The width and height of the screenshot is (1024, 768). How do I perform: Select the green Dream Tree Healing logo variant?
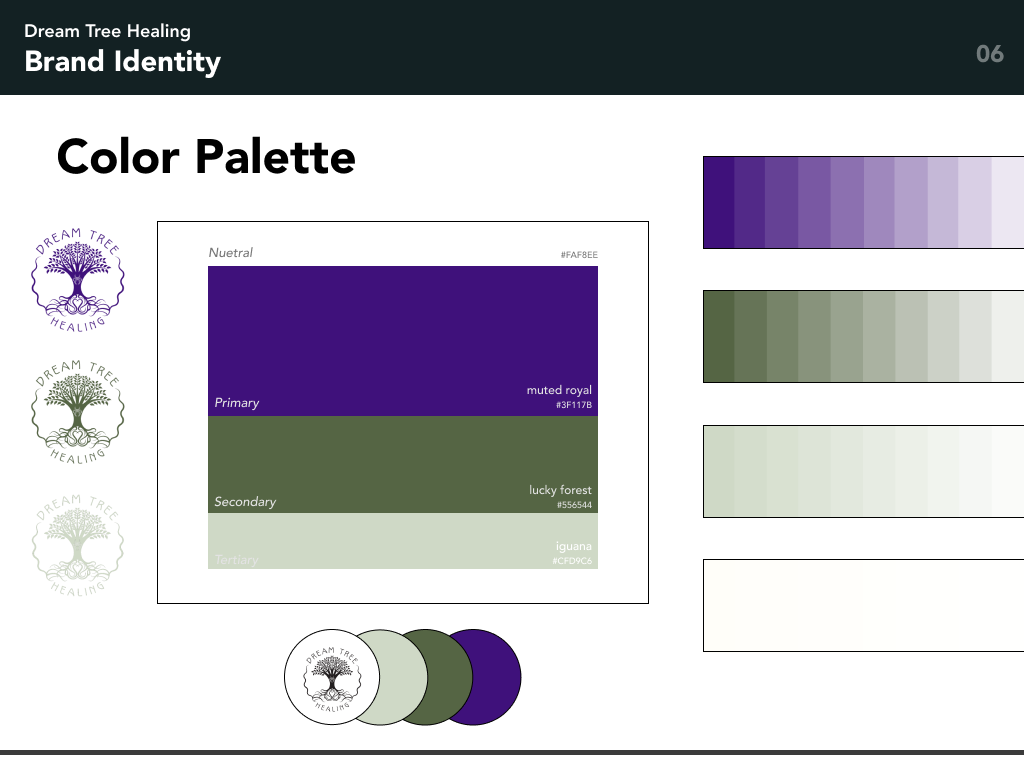[78, 410]
